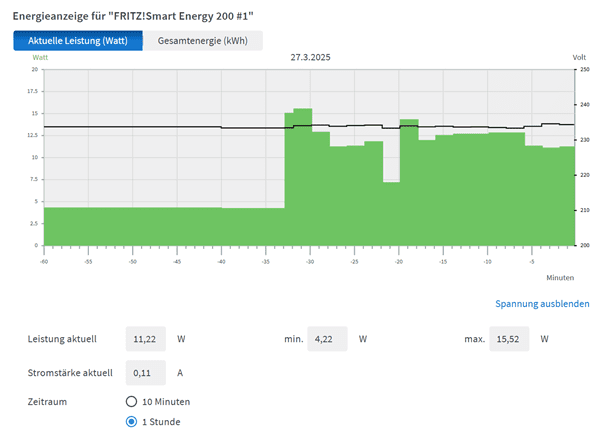Select the Aktuelle Leistung (Watt) tab
This screenshot has width=605, height=431.
78,40
